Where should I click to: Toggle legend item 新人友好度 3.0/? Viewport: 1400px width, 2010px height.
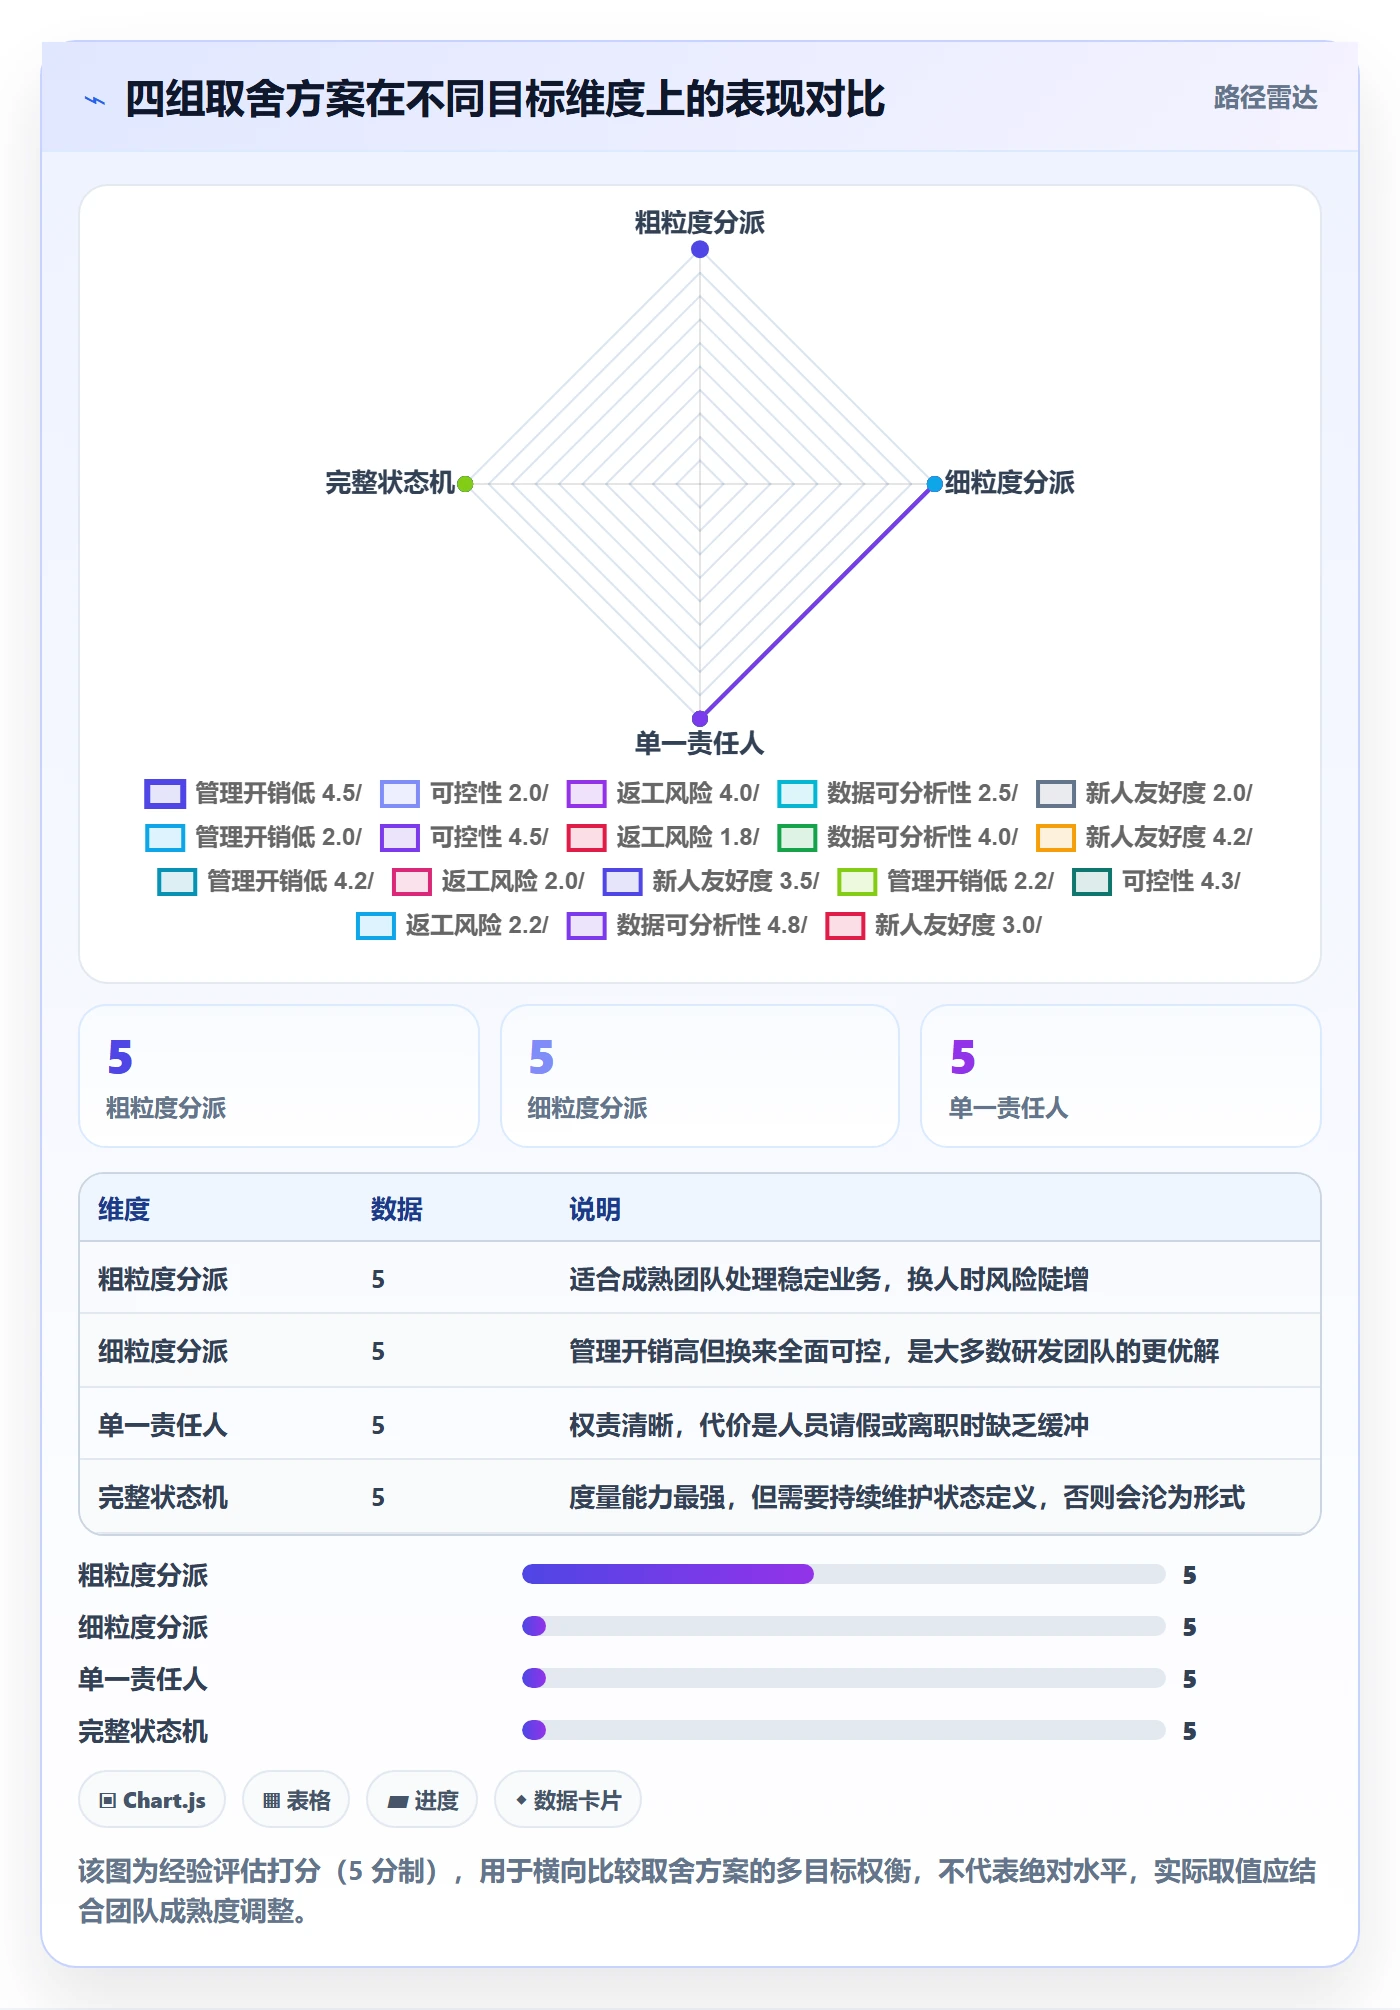coord(934,925)
